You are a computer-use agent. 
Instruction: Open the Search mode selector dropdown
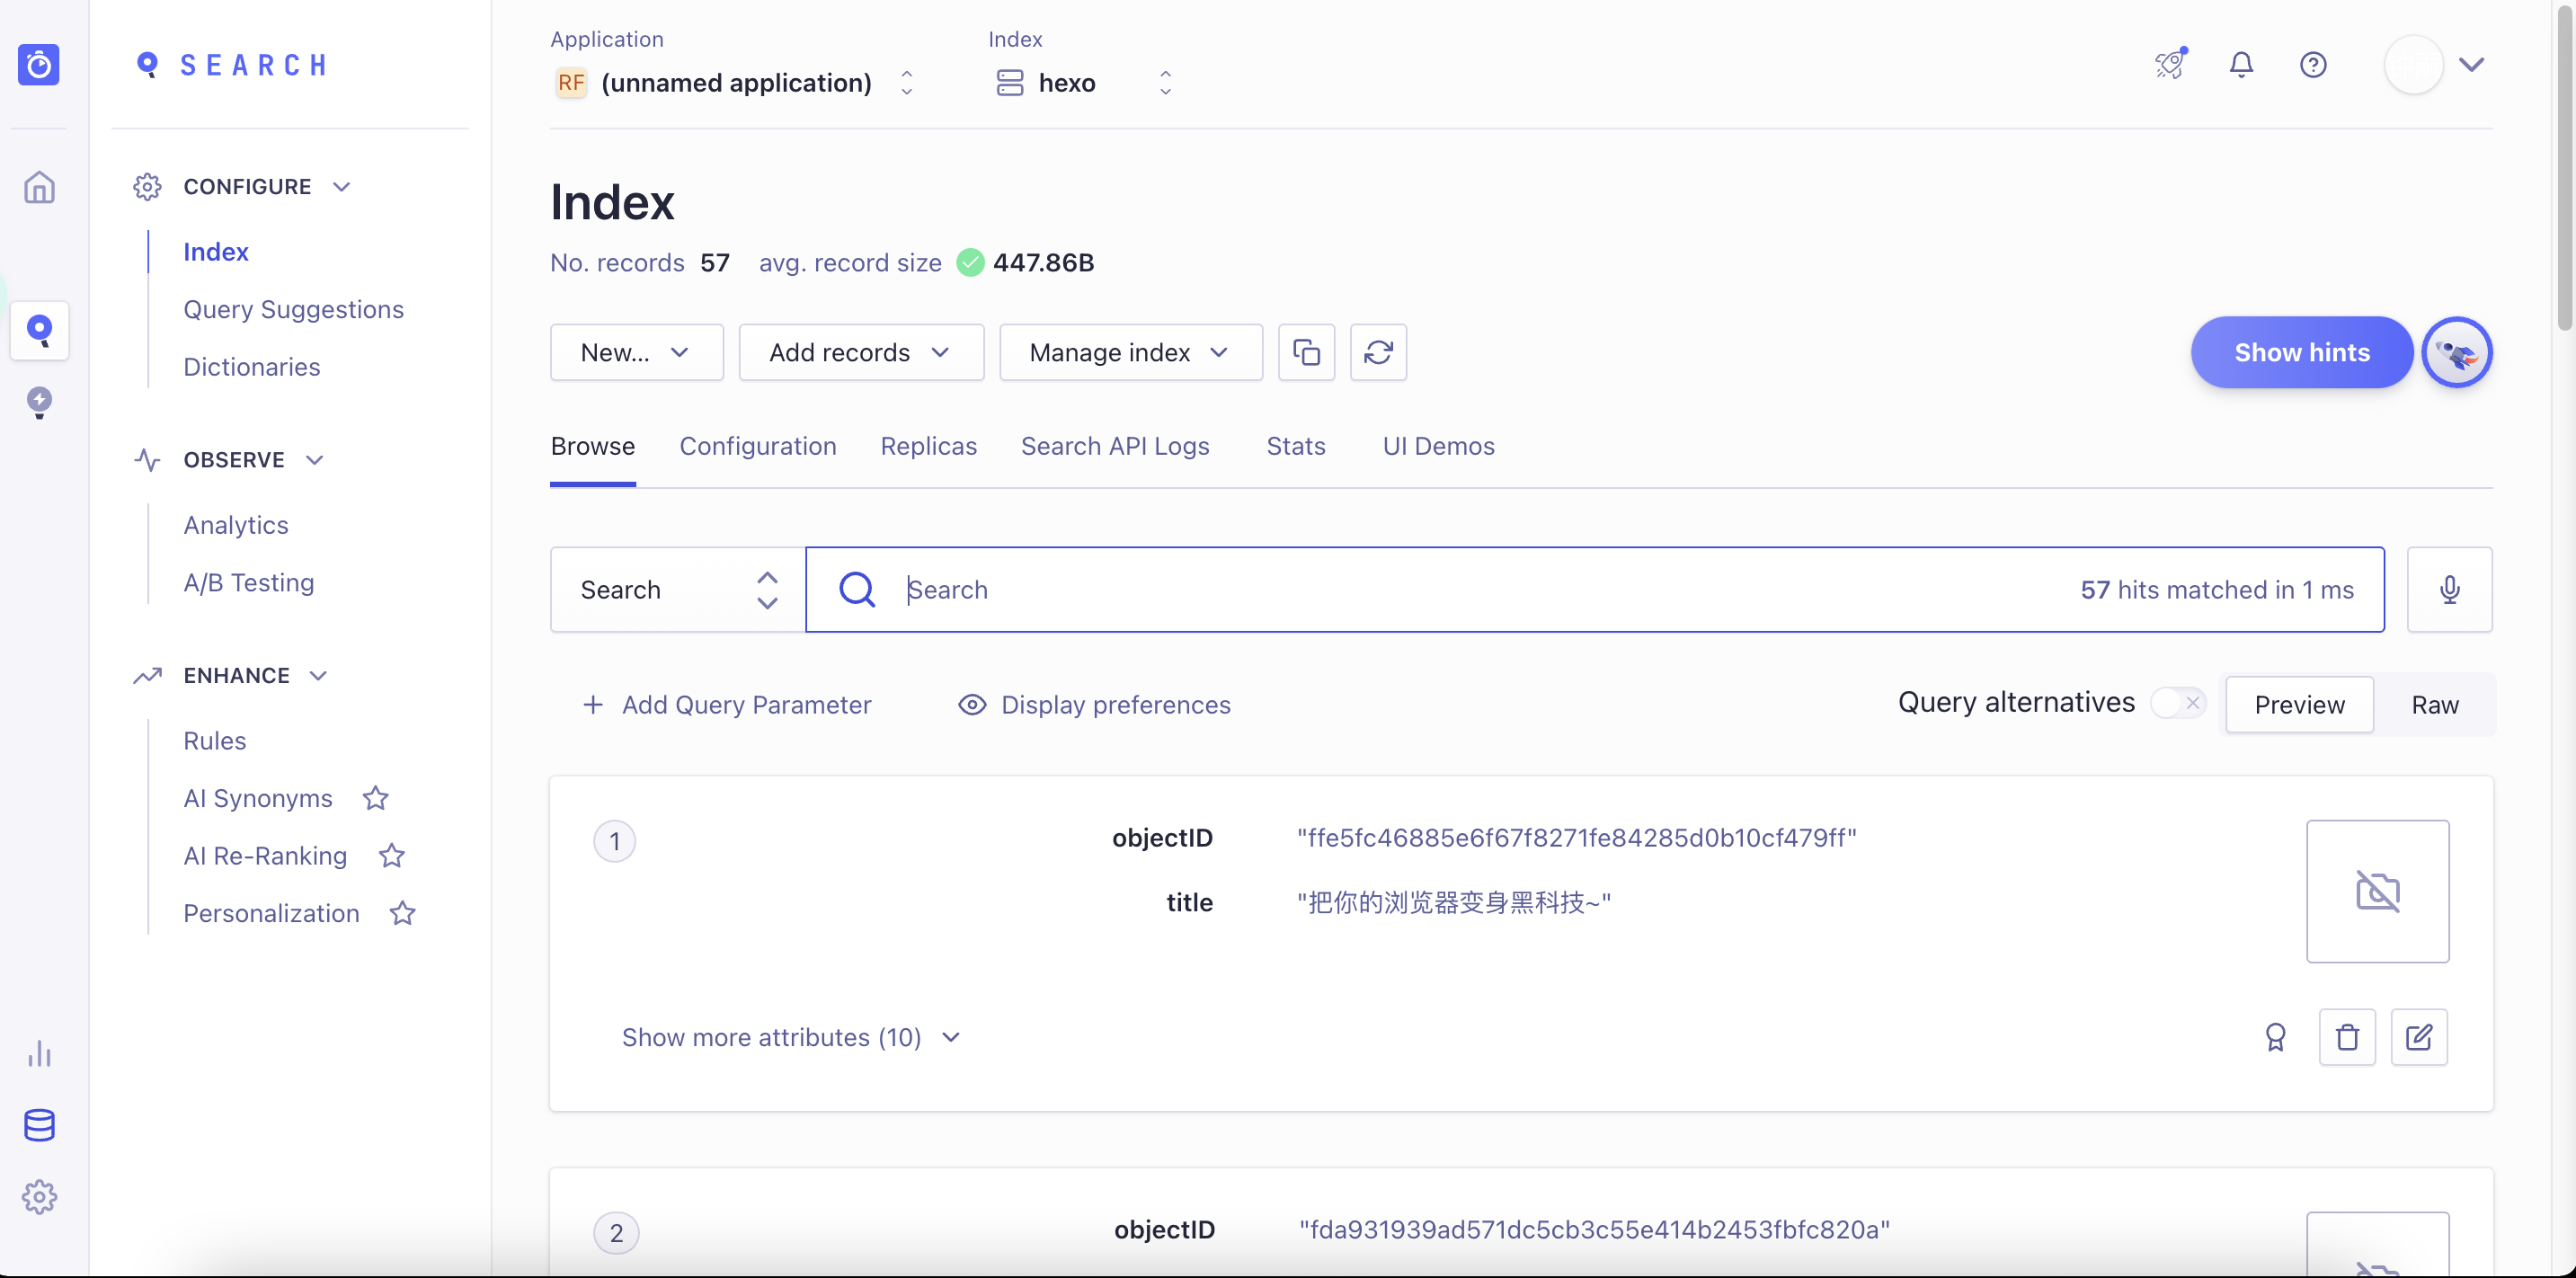point(677,590)
